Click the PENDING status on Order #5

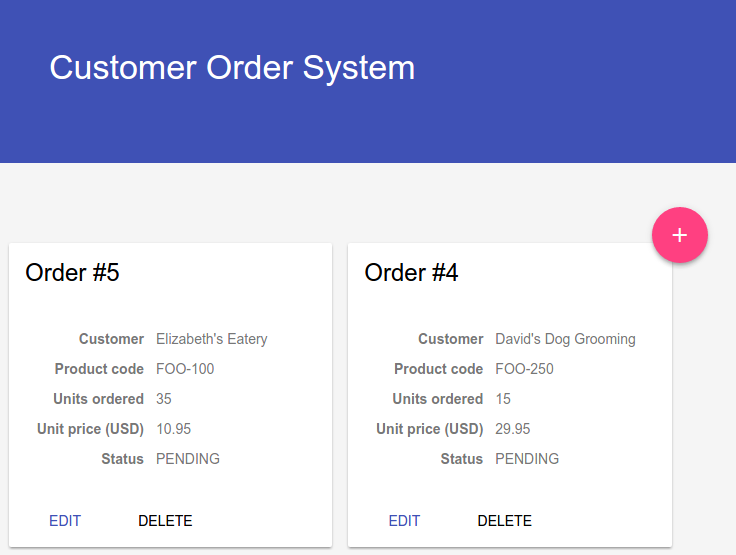(x=188, y=459)
